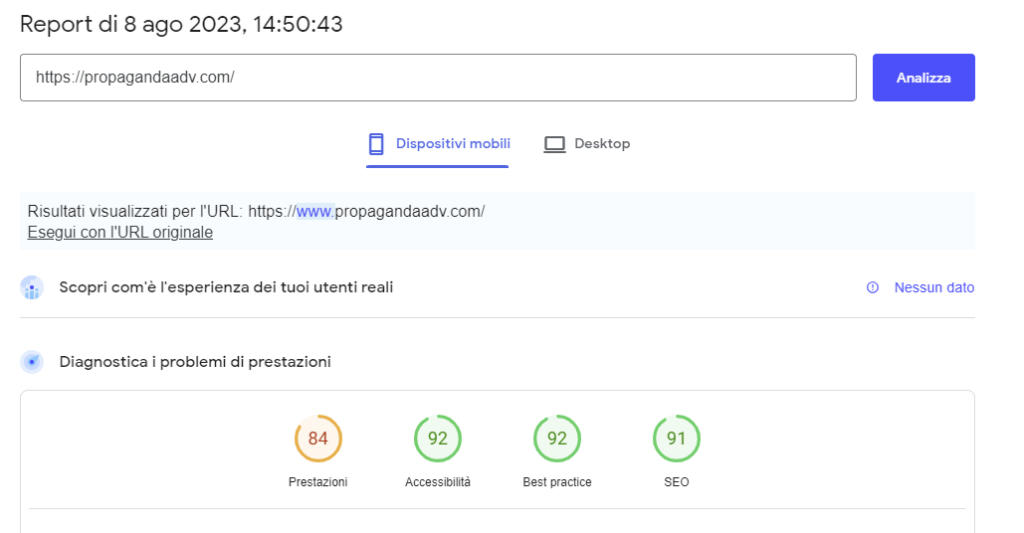The width and height of the screenshot is (1024, 533).
Task: Click the heading Report di 8 ago 2023
Action: coord(182,24)
